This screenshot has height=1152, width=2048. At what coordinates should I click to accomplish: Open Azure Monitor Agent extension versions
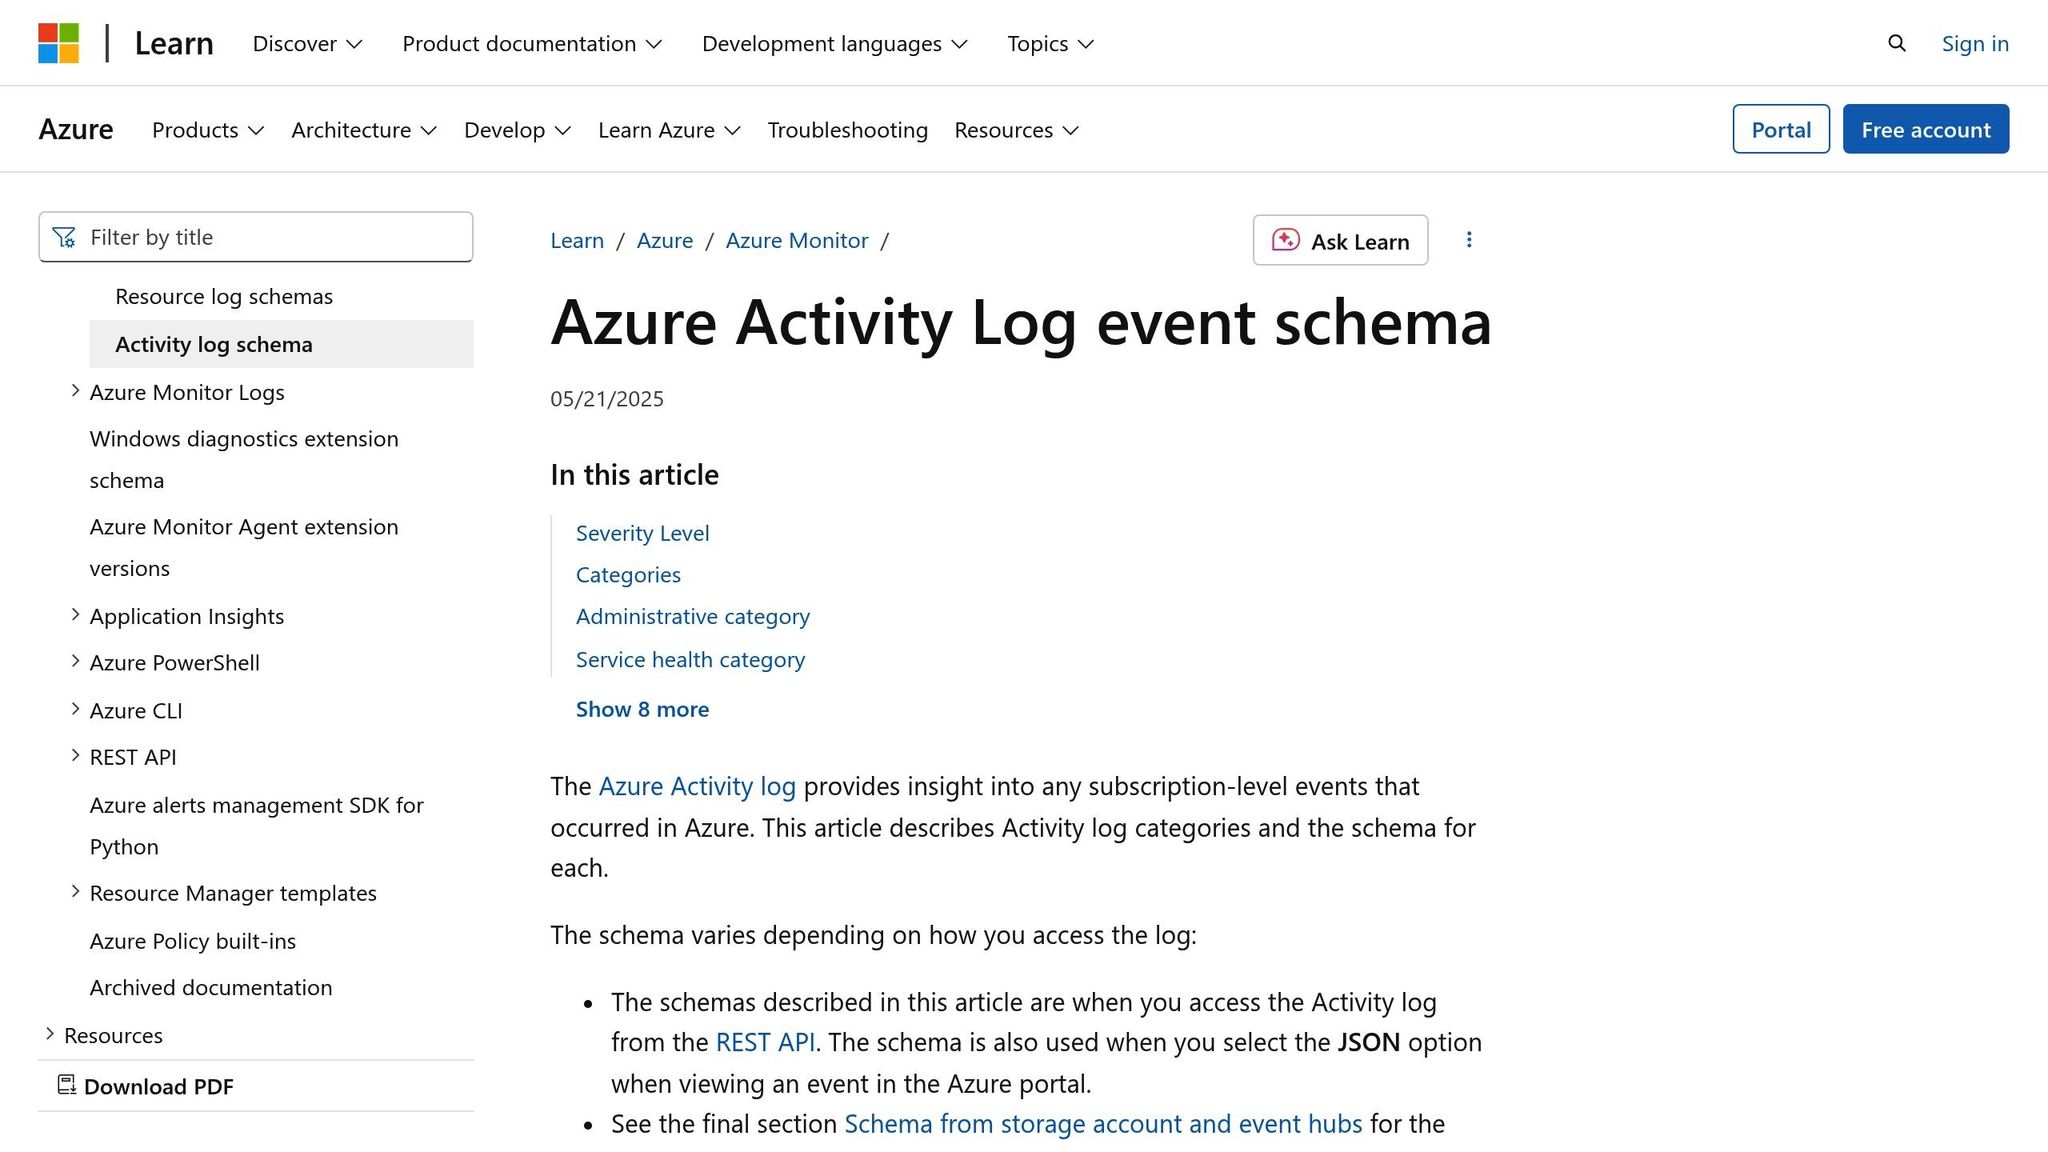[x=244, y=547]
